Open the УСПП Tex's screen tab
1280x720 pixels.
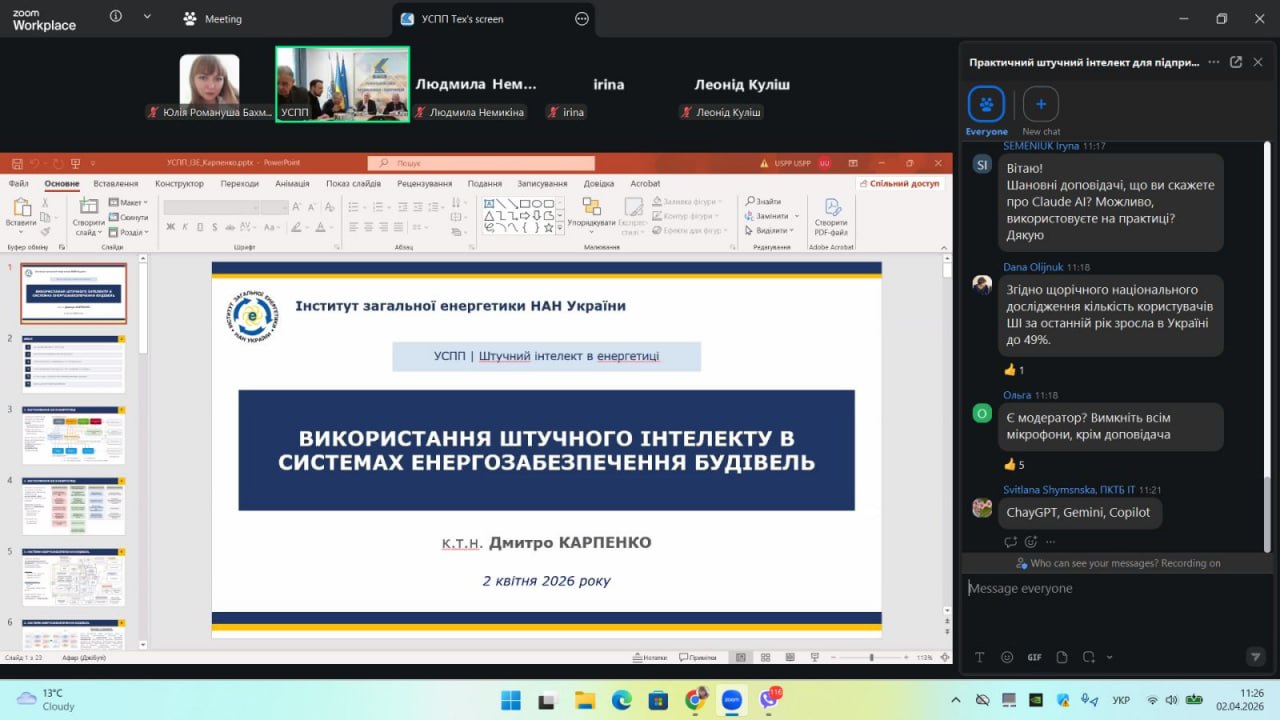[x=463, y=19]
